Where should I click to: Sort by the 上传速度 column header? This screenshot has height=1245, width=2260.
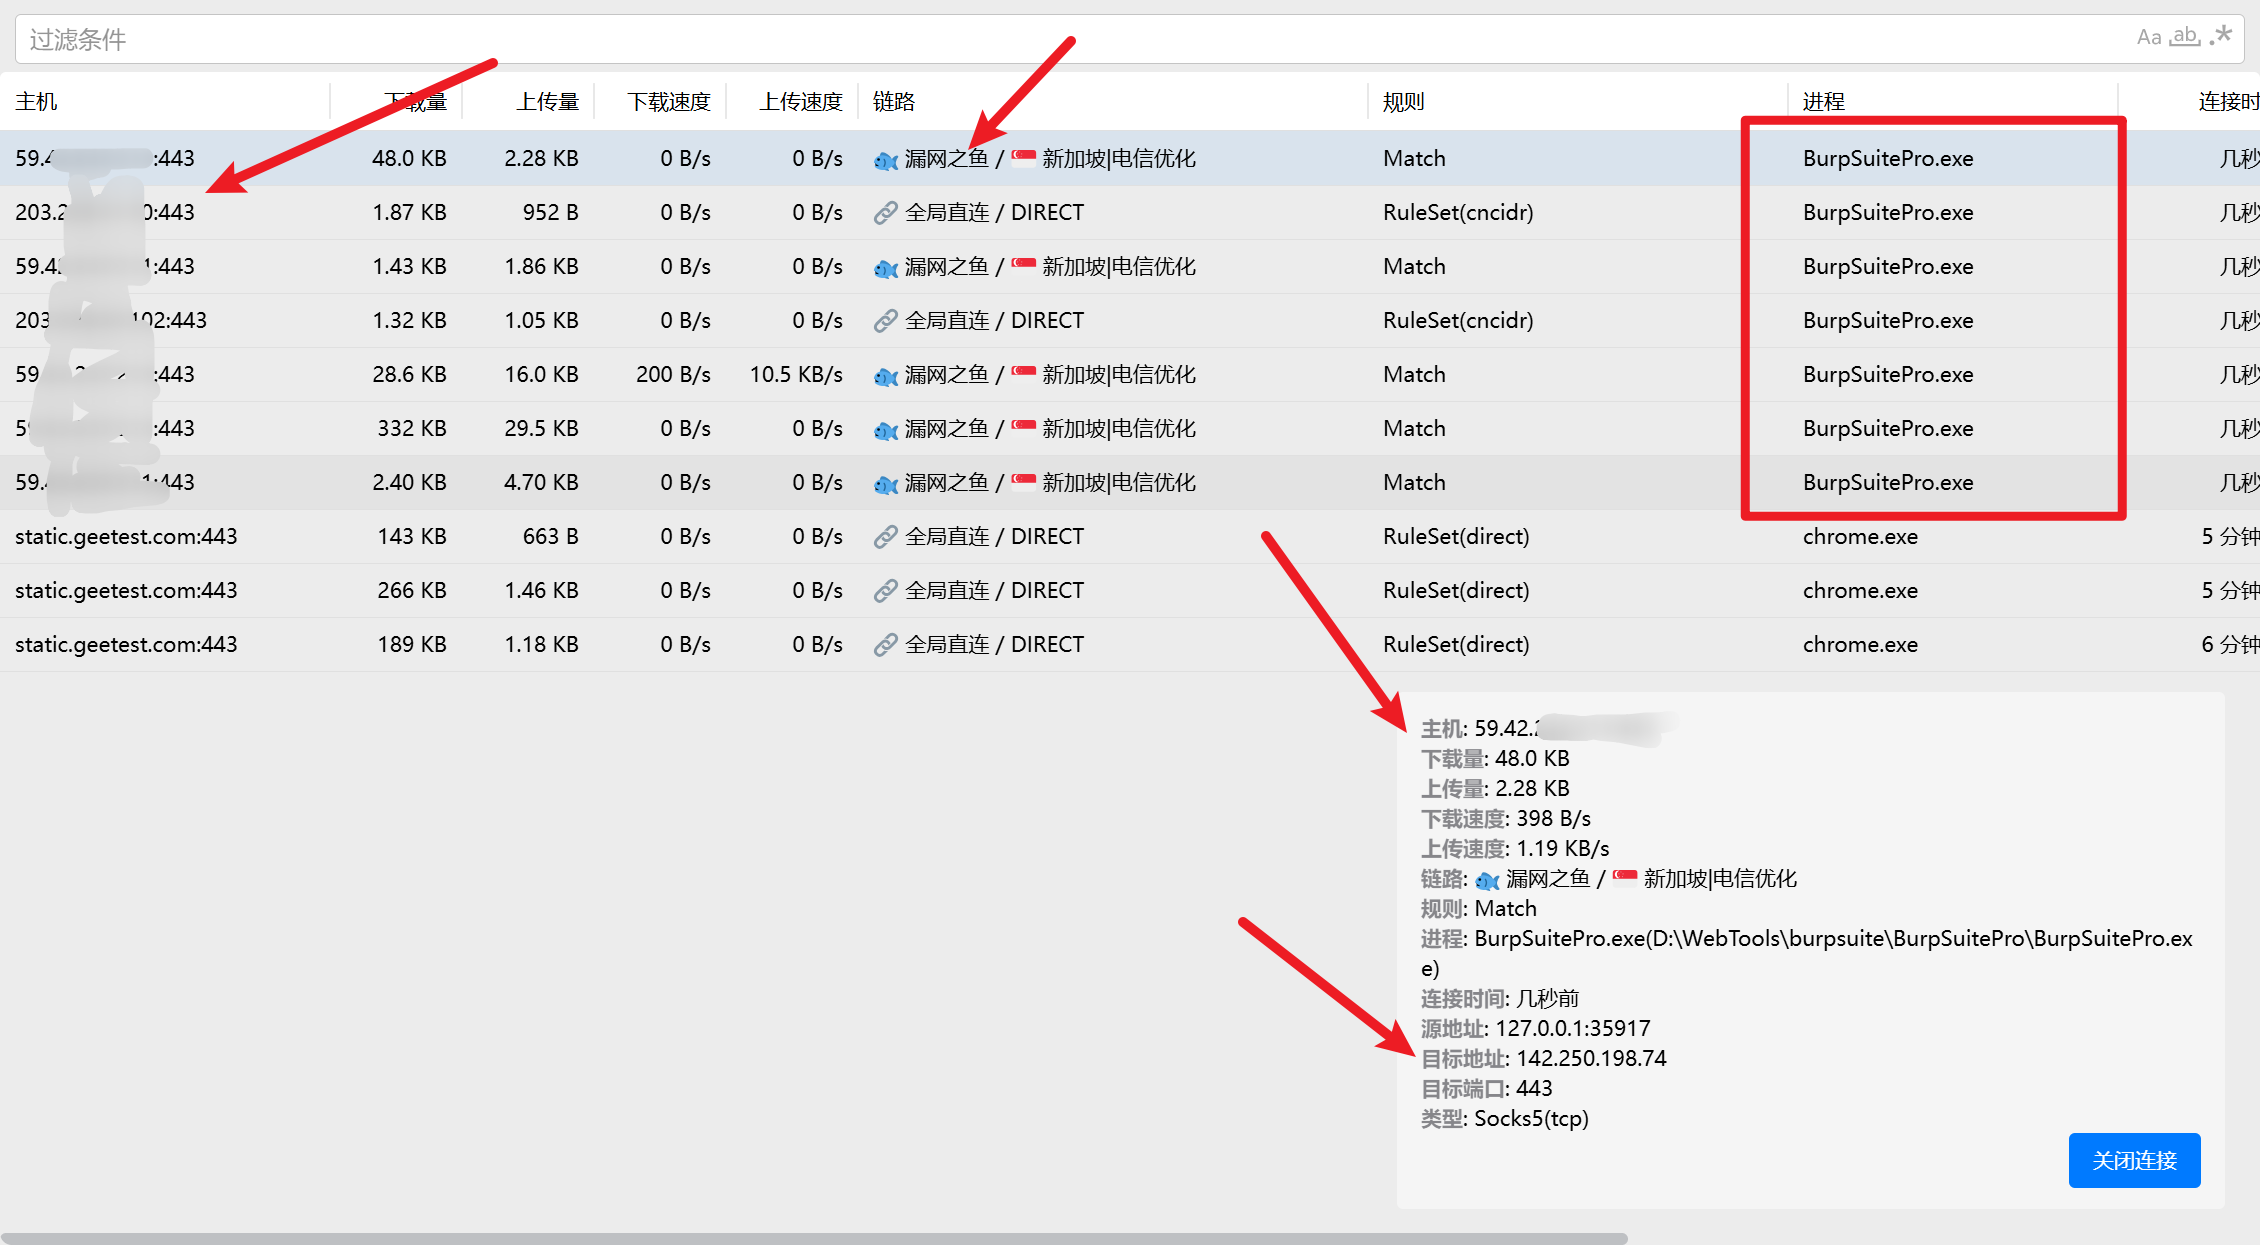tap(801, 101)
